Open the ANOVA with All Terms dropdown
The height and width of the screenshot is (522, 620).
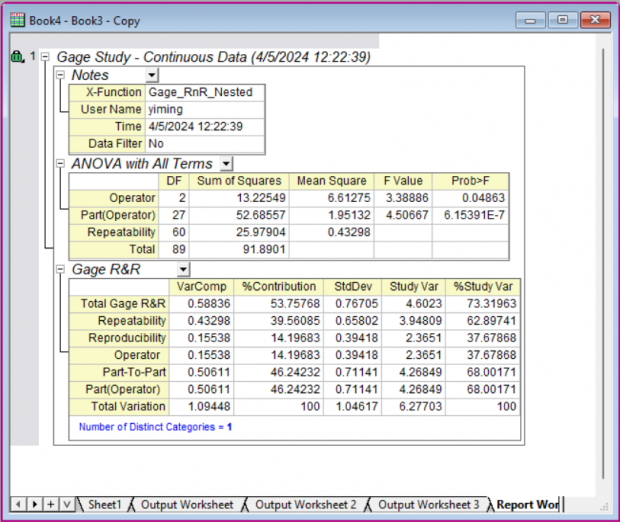[x=226, y=163]
